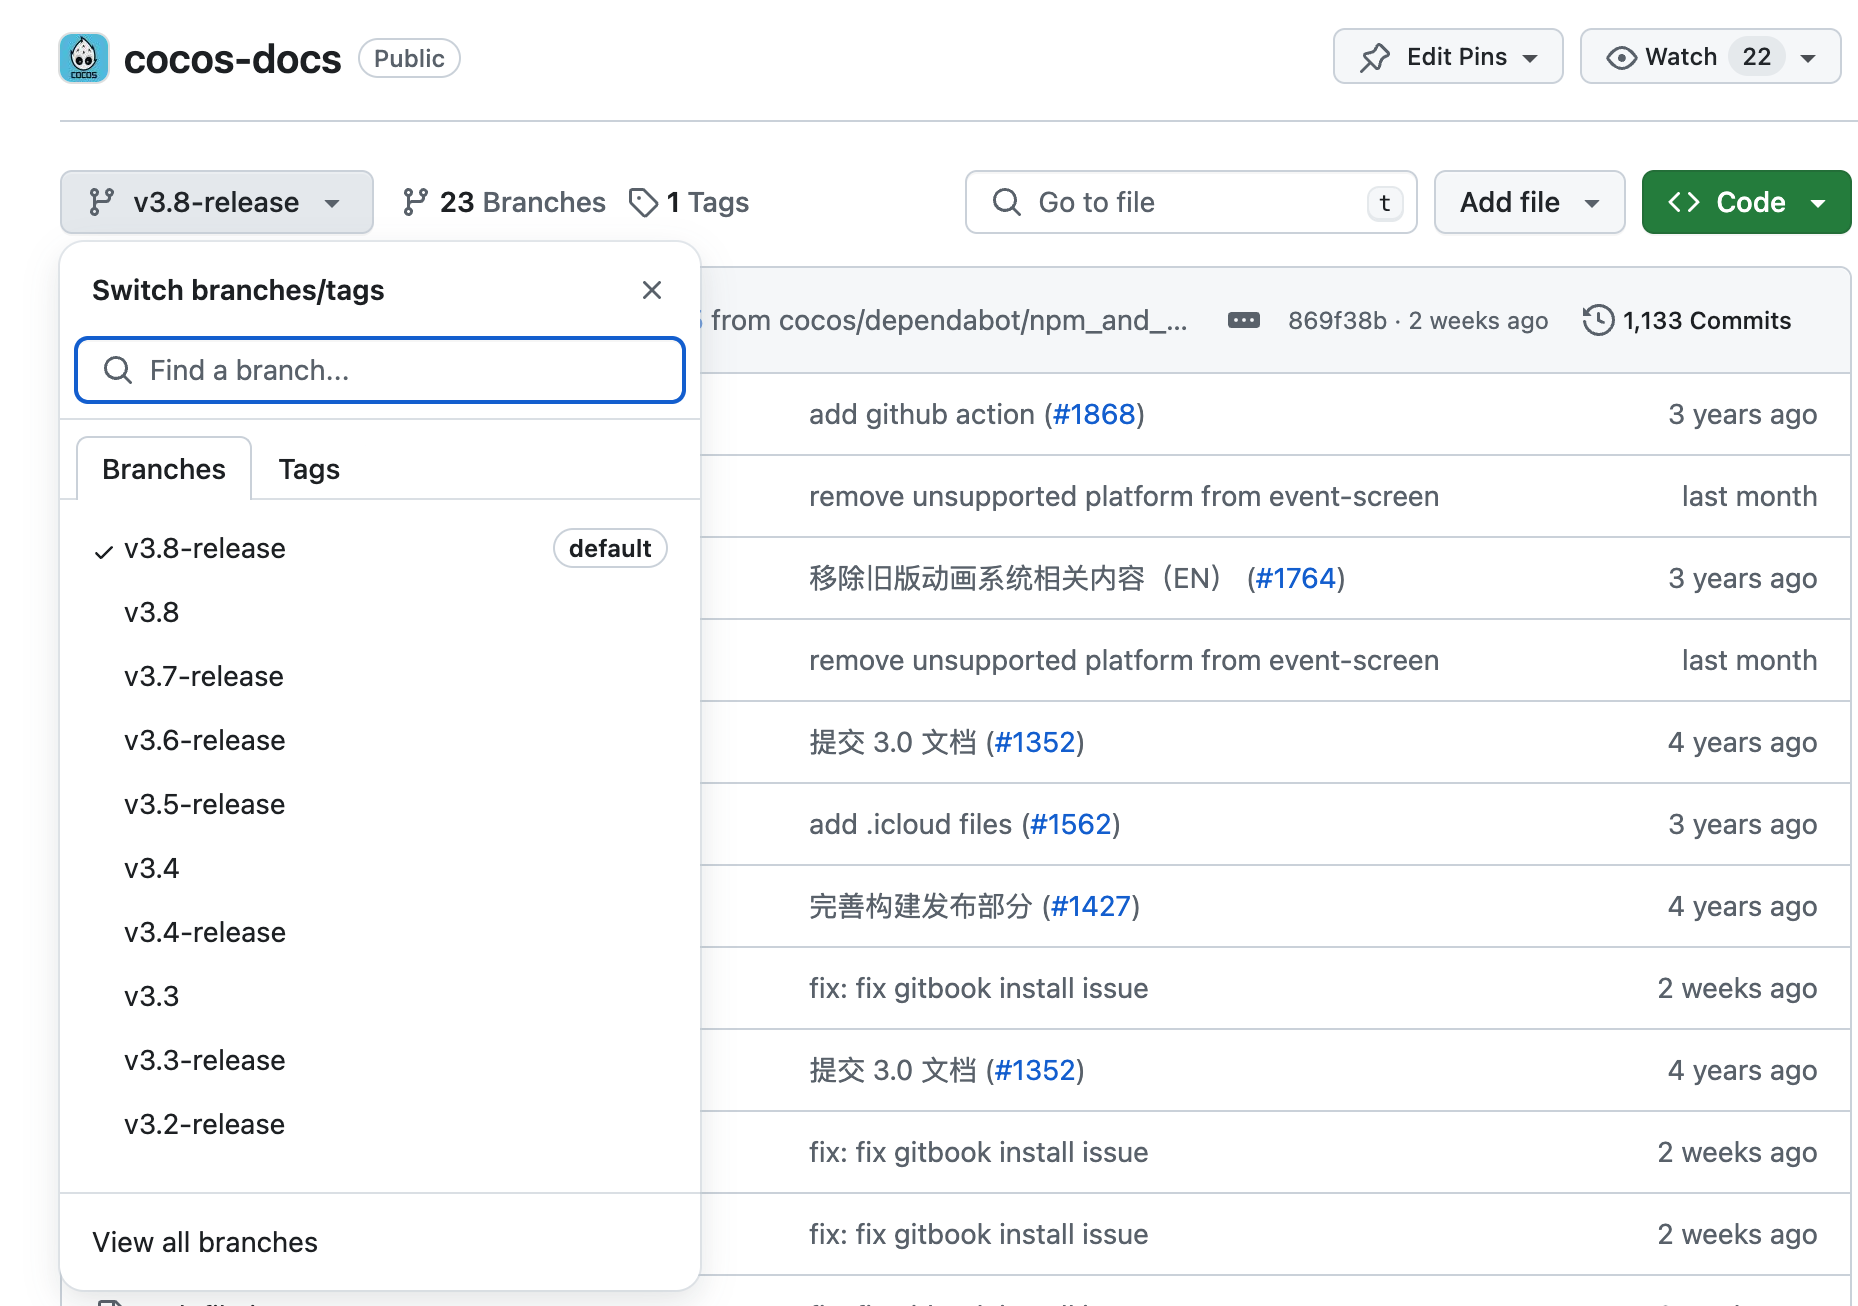Select the Branches tab

coord(164,469)
